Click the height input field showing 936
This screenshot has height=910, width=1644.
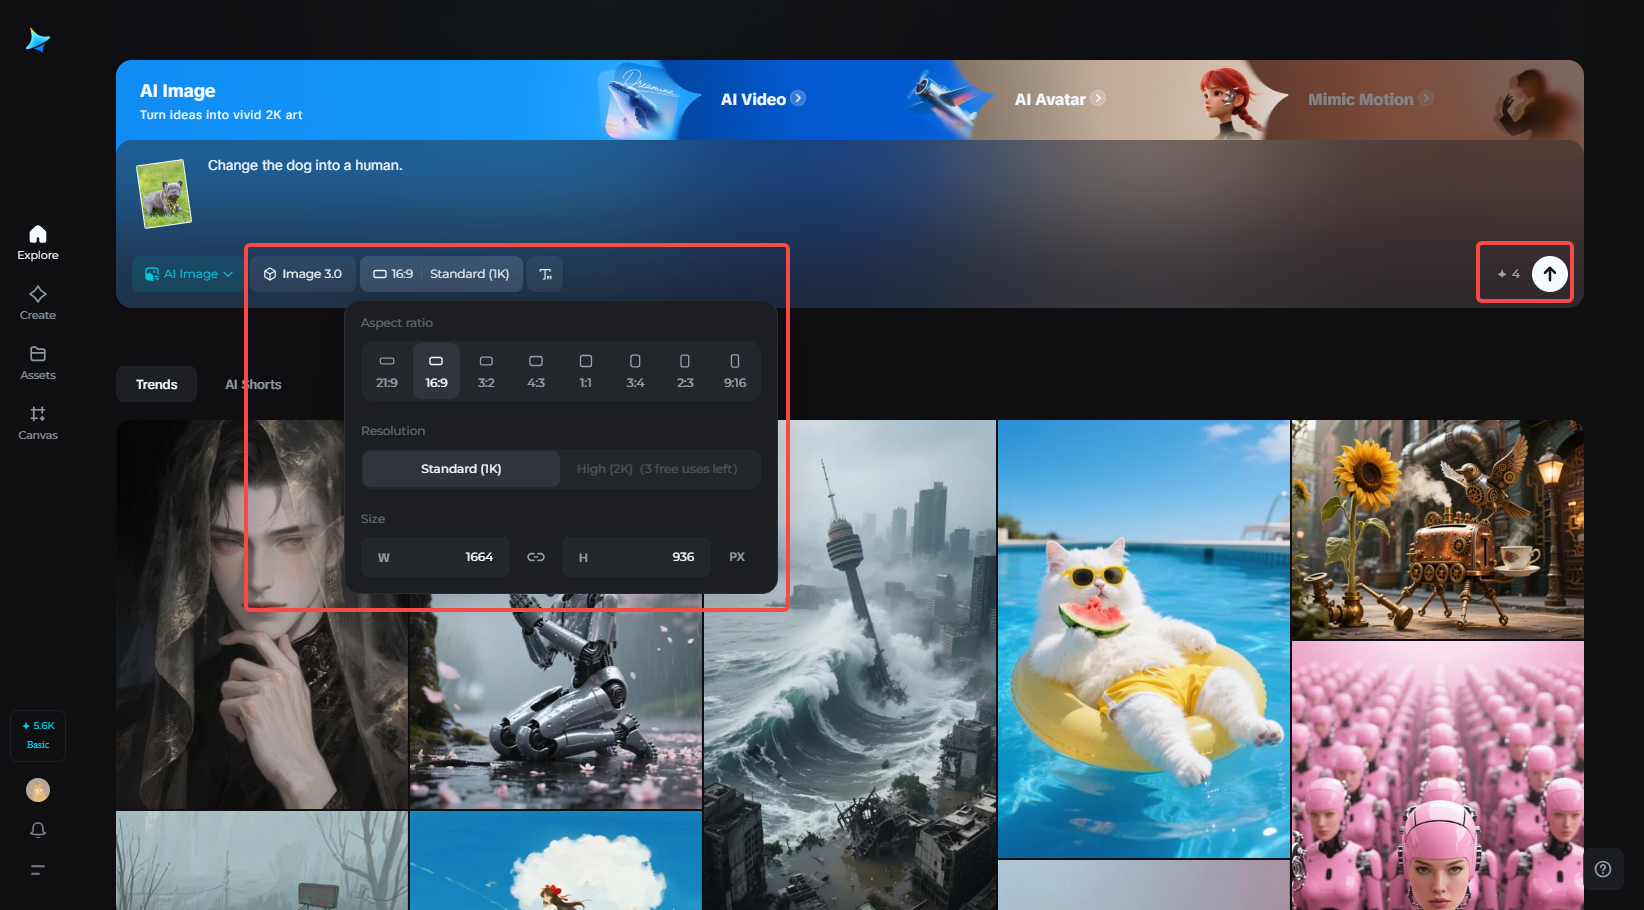tap(636, 557)
